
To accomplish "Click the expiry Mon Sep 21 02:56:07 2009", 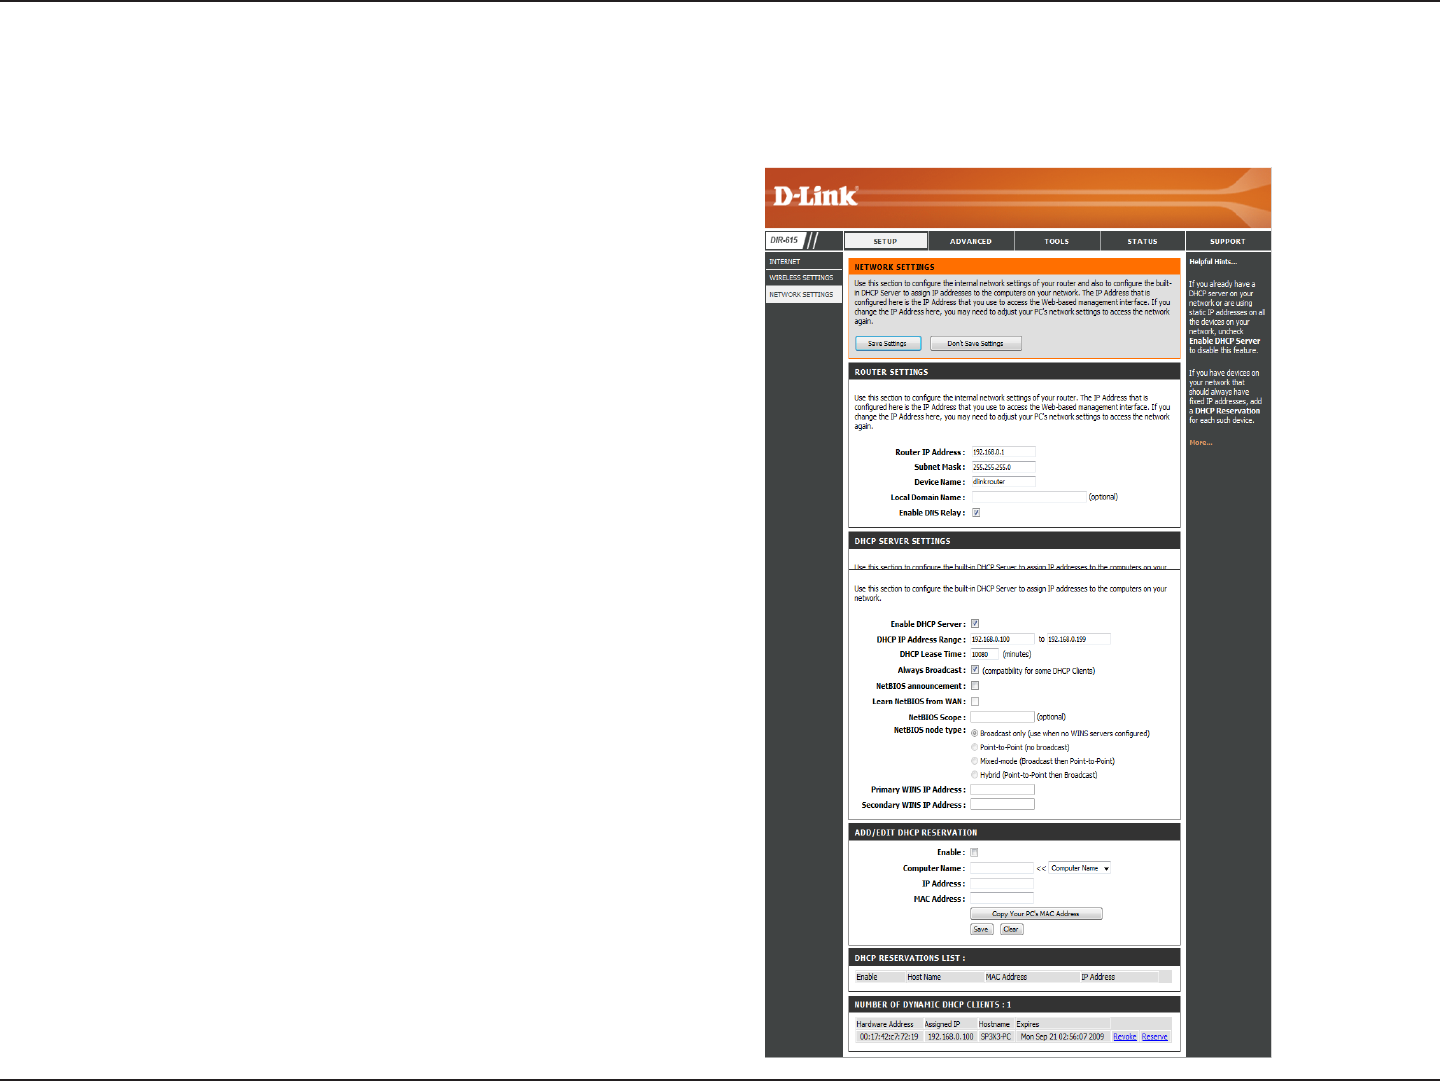I will [1062, 1037].
